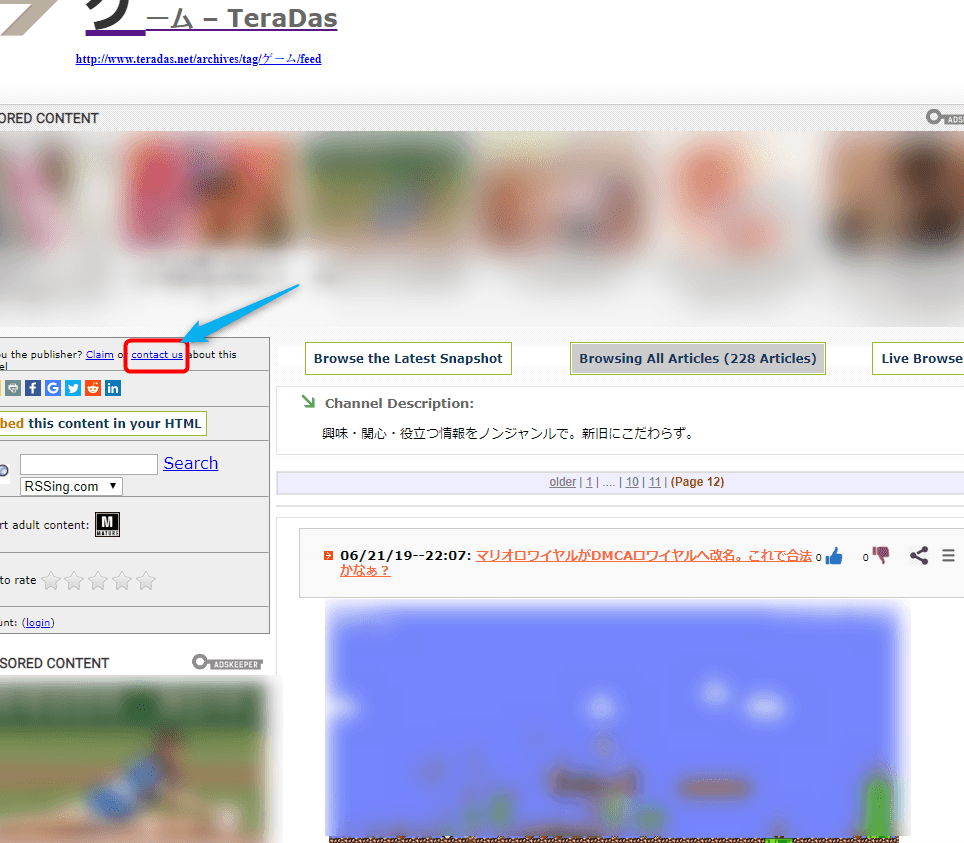Click the contact us link
This screenshot has width=964, height=843.
(x=157, y=355)
